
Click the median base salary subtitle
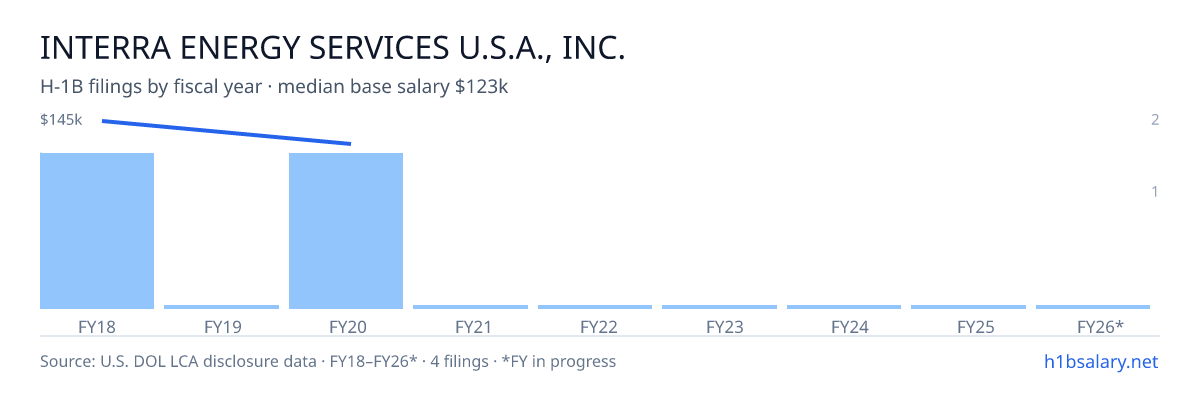click(x=275, y=87)
